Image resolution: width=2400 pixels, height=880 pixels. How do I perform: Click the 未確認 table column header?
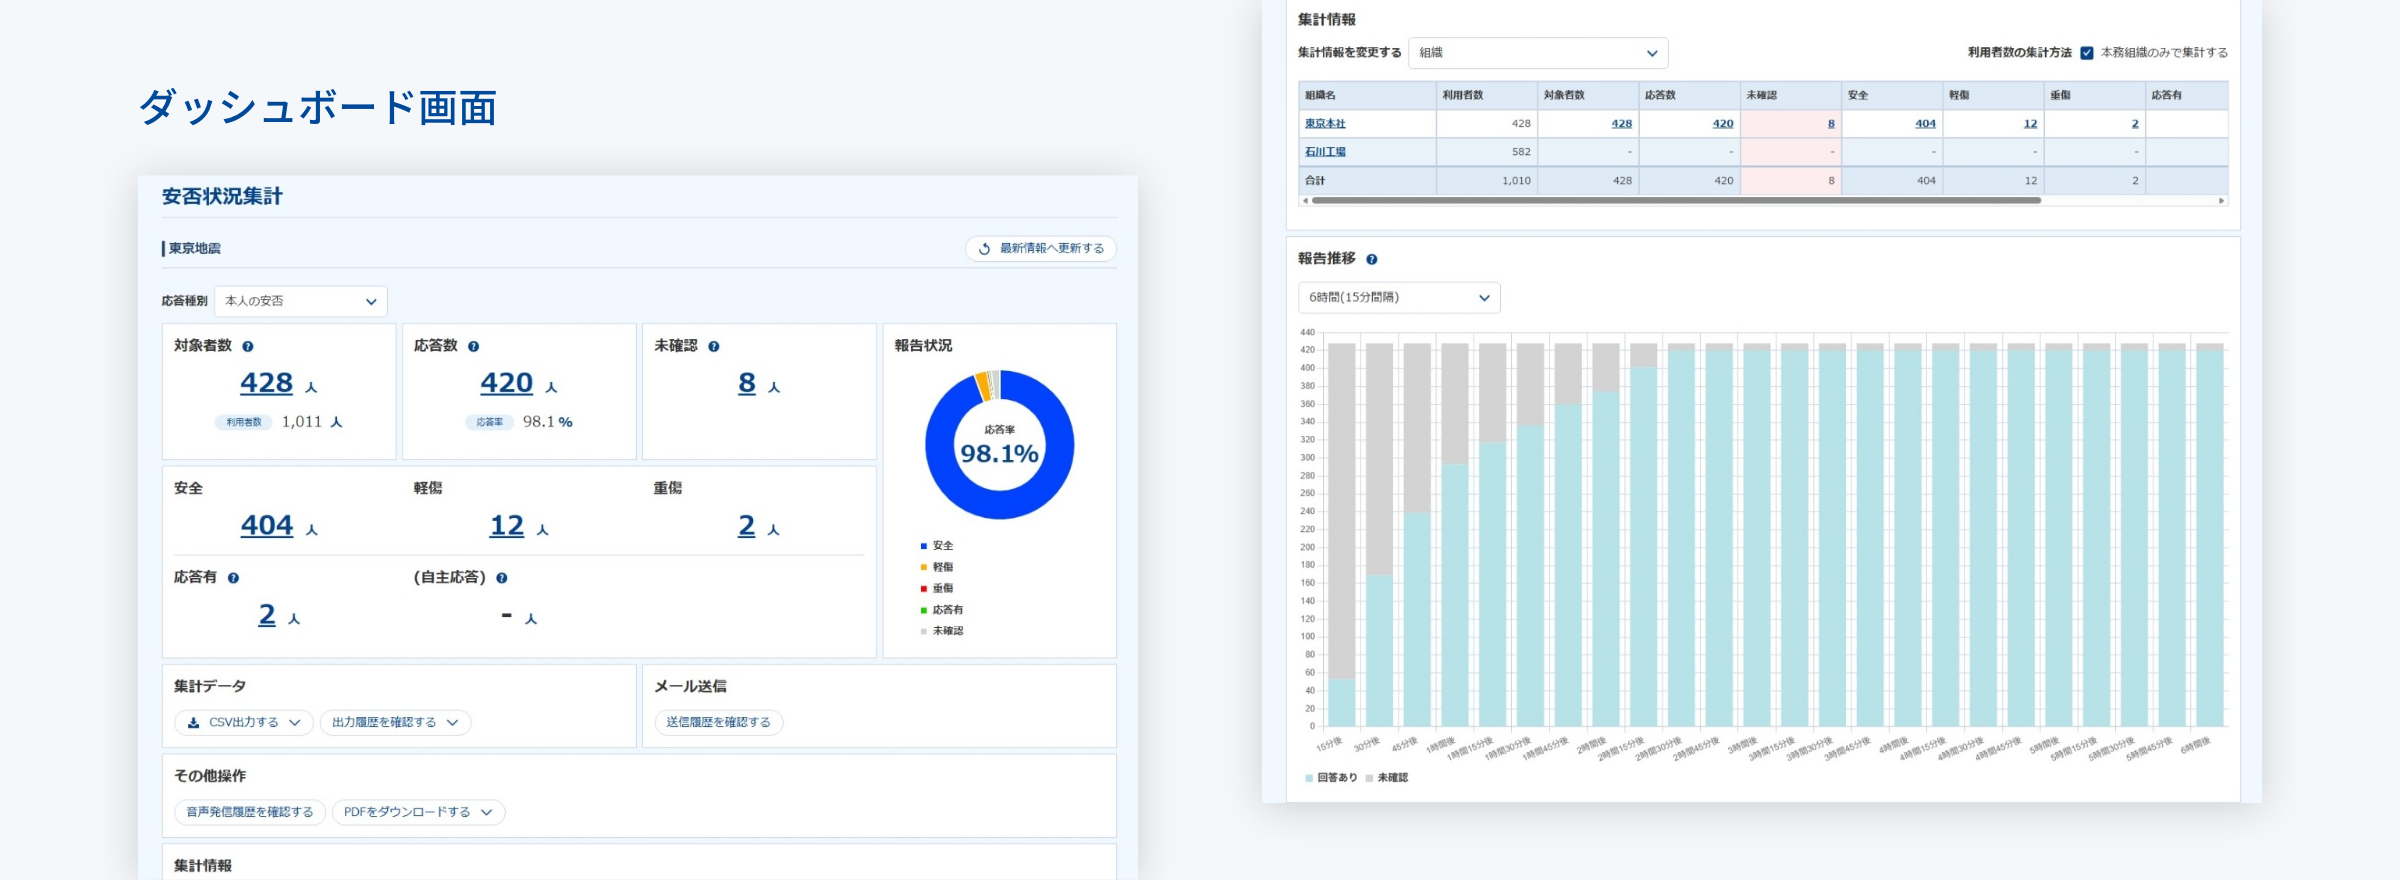tap(1791, 95)
